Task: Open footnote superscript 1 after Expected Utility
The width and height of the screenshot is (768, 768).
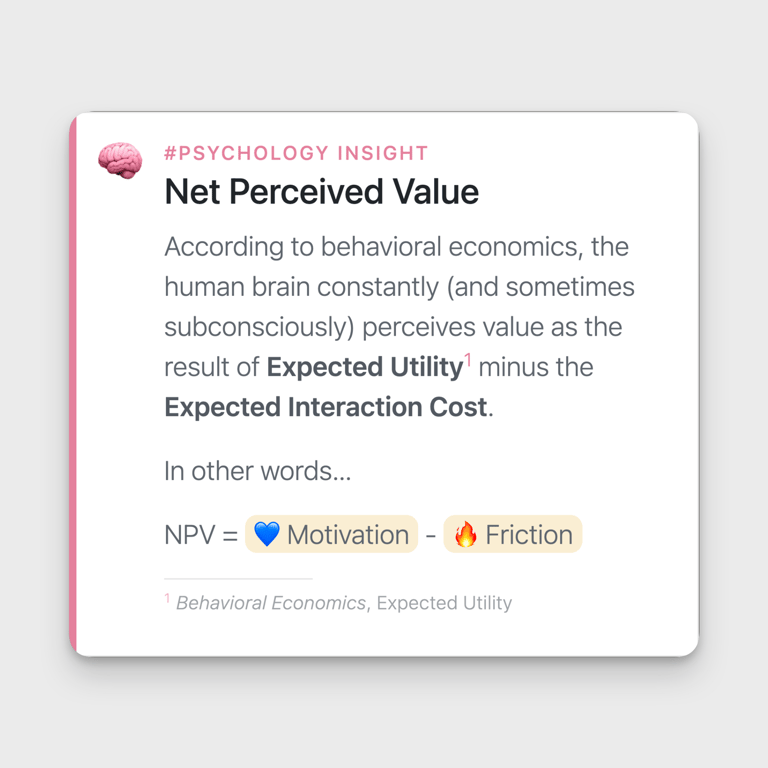Action: point(468,358)
